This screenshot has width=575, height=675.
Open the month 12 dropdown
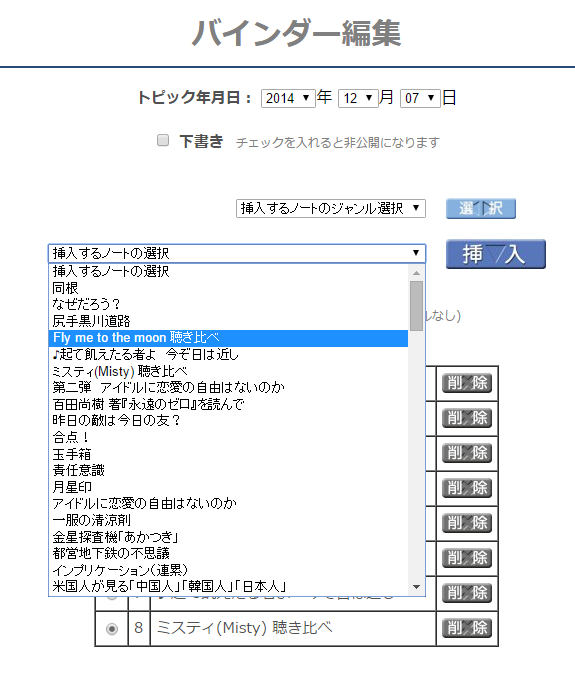[358, 98]
